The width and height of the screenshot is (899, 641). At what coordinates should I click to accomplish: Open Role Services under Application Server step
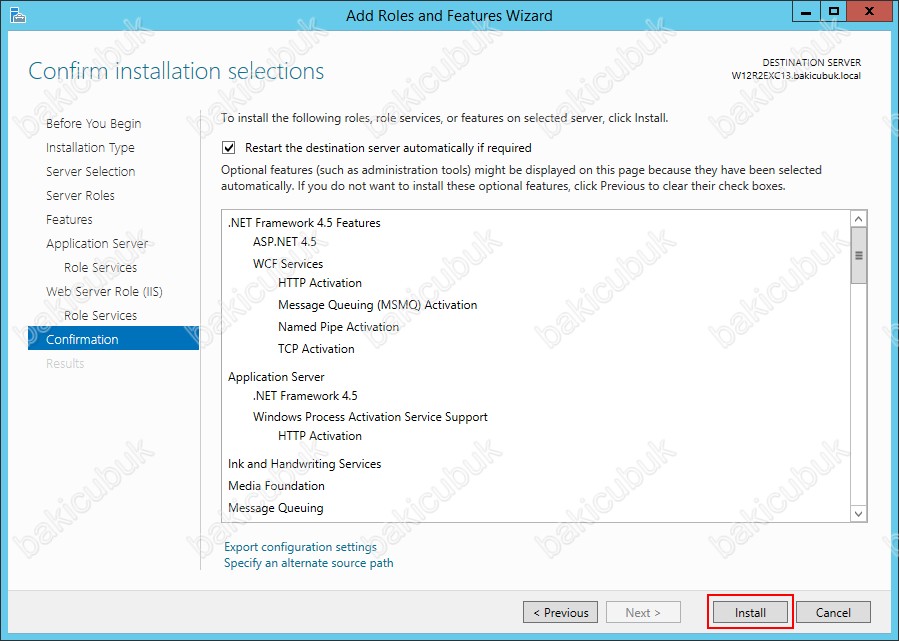100,268
